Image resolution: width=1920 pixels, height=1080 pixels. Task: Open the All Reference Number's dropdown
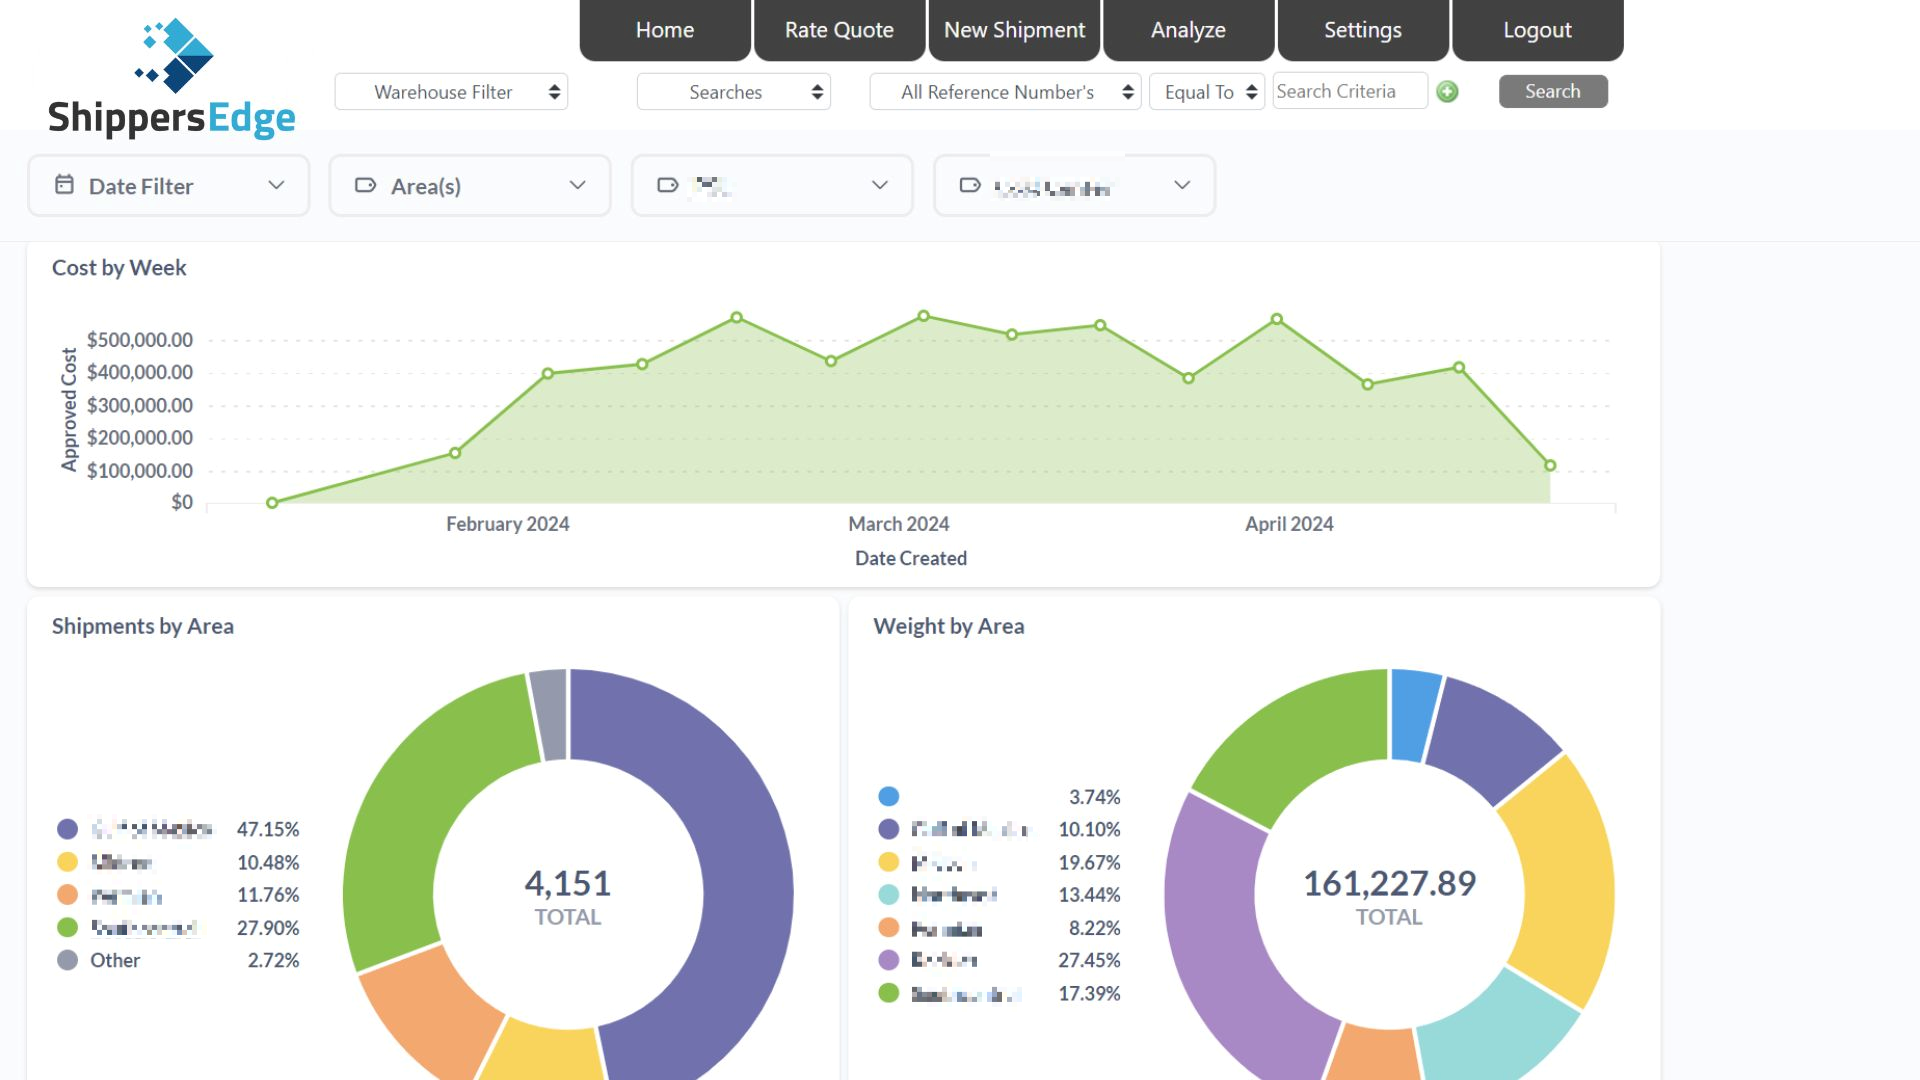[x=1005, y=92]
